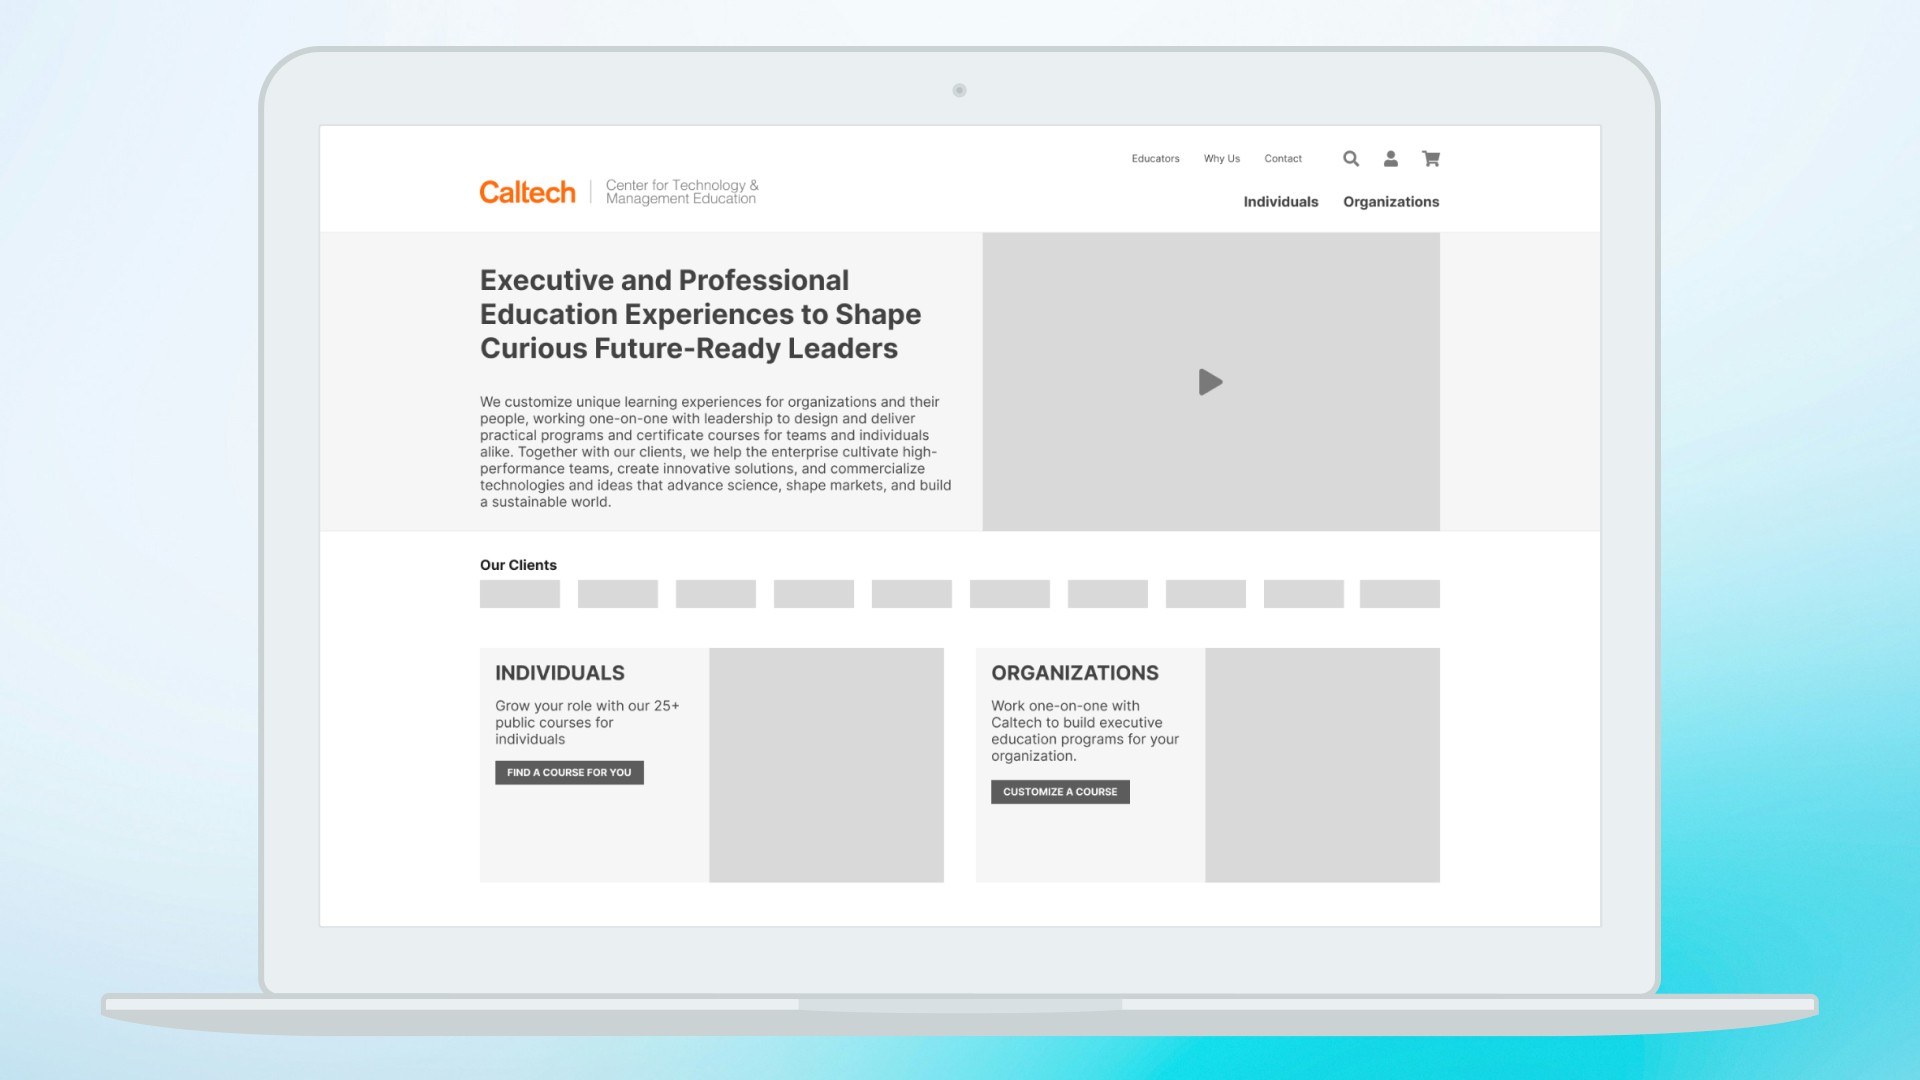Click the Organizations card image
Screen dimensions: 1920x1080
[1322, 765]
